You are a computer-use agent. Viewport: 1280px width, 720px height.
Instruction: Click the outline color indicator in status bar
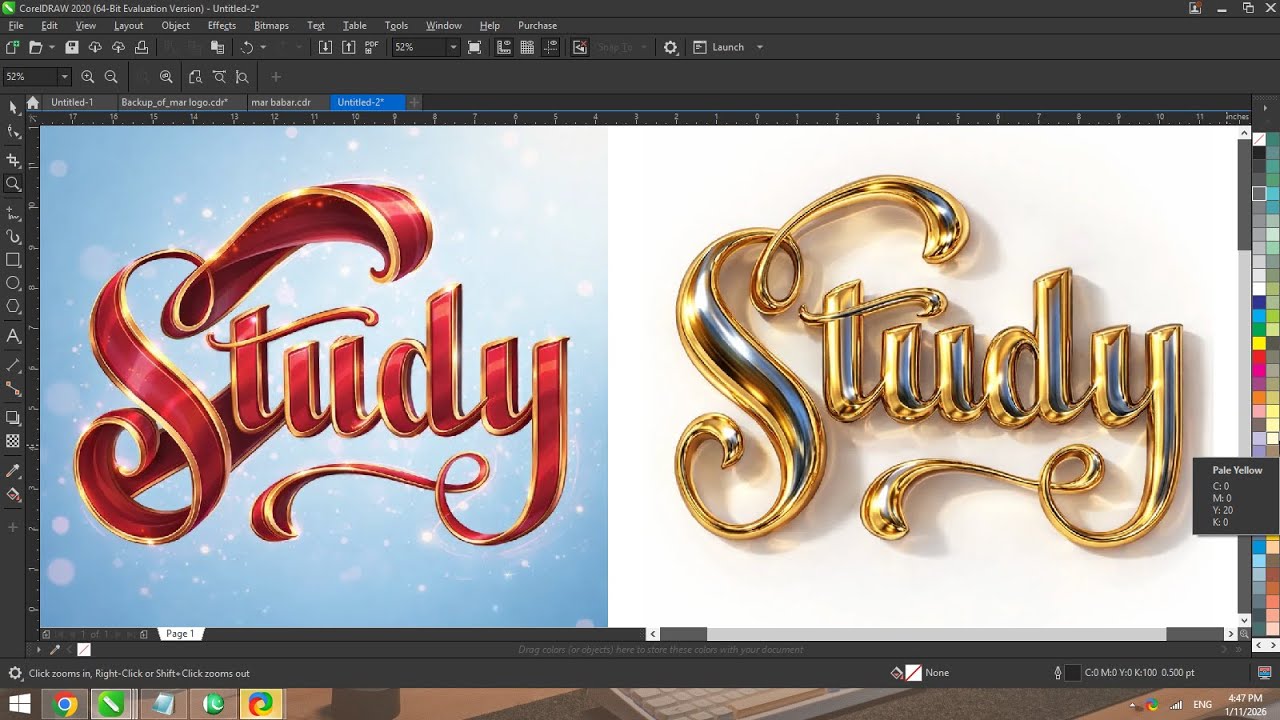coord(1072,673)
